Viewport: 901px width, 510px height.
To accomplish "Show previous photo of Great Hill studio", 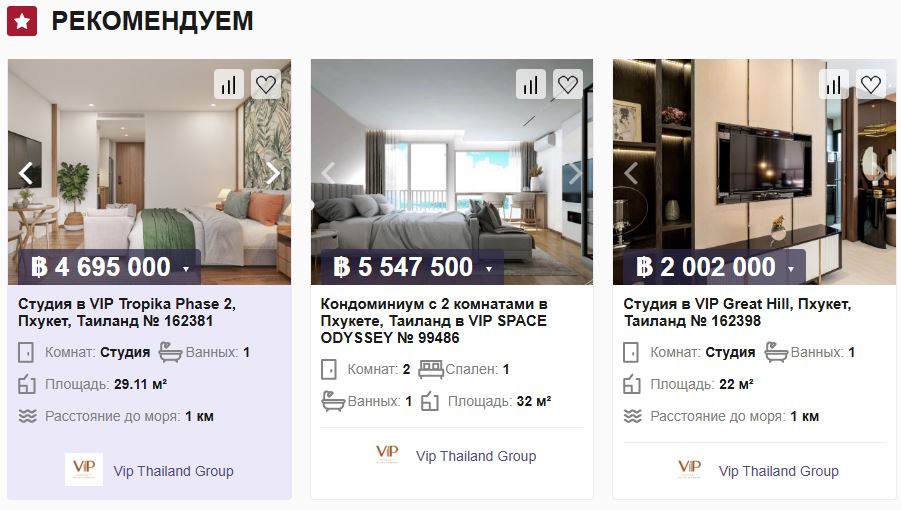I will [631, 173].
